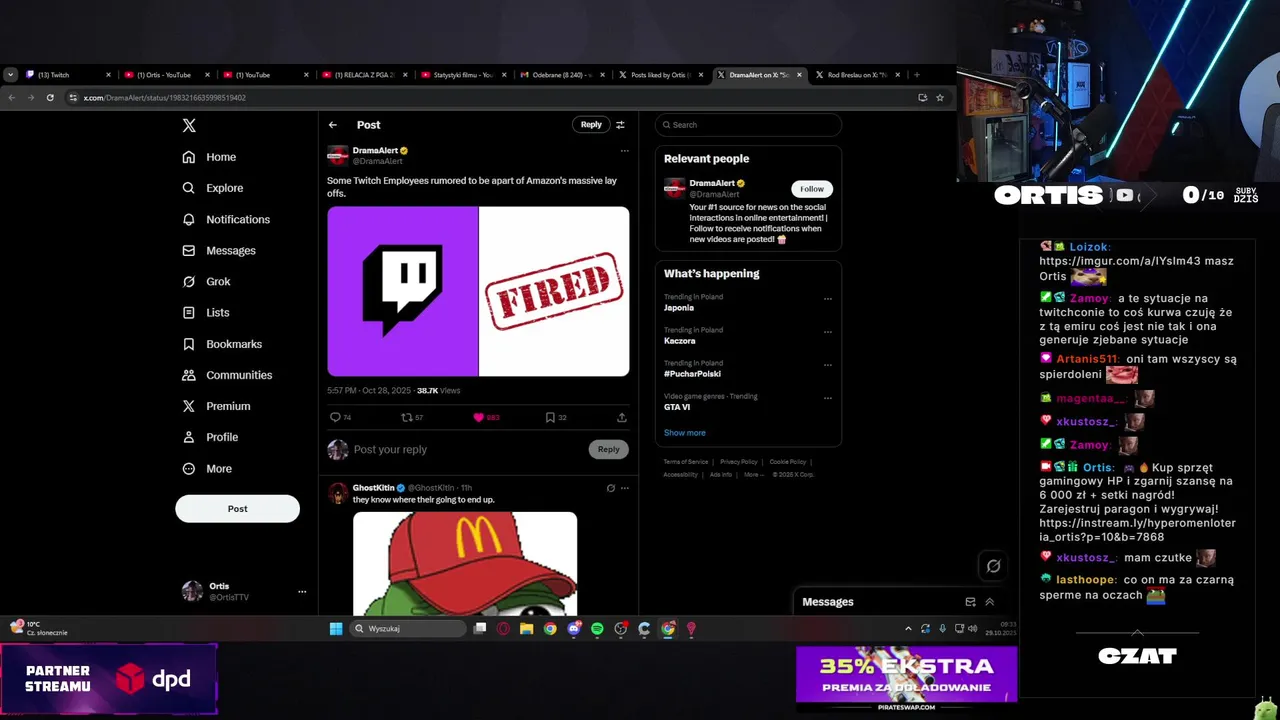Click the floating Grok button
The width and height of the screenshot is (1280, 720).
click(993, 566)
